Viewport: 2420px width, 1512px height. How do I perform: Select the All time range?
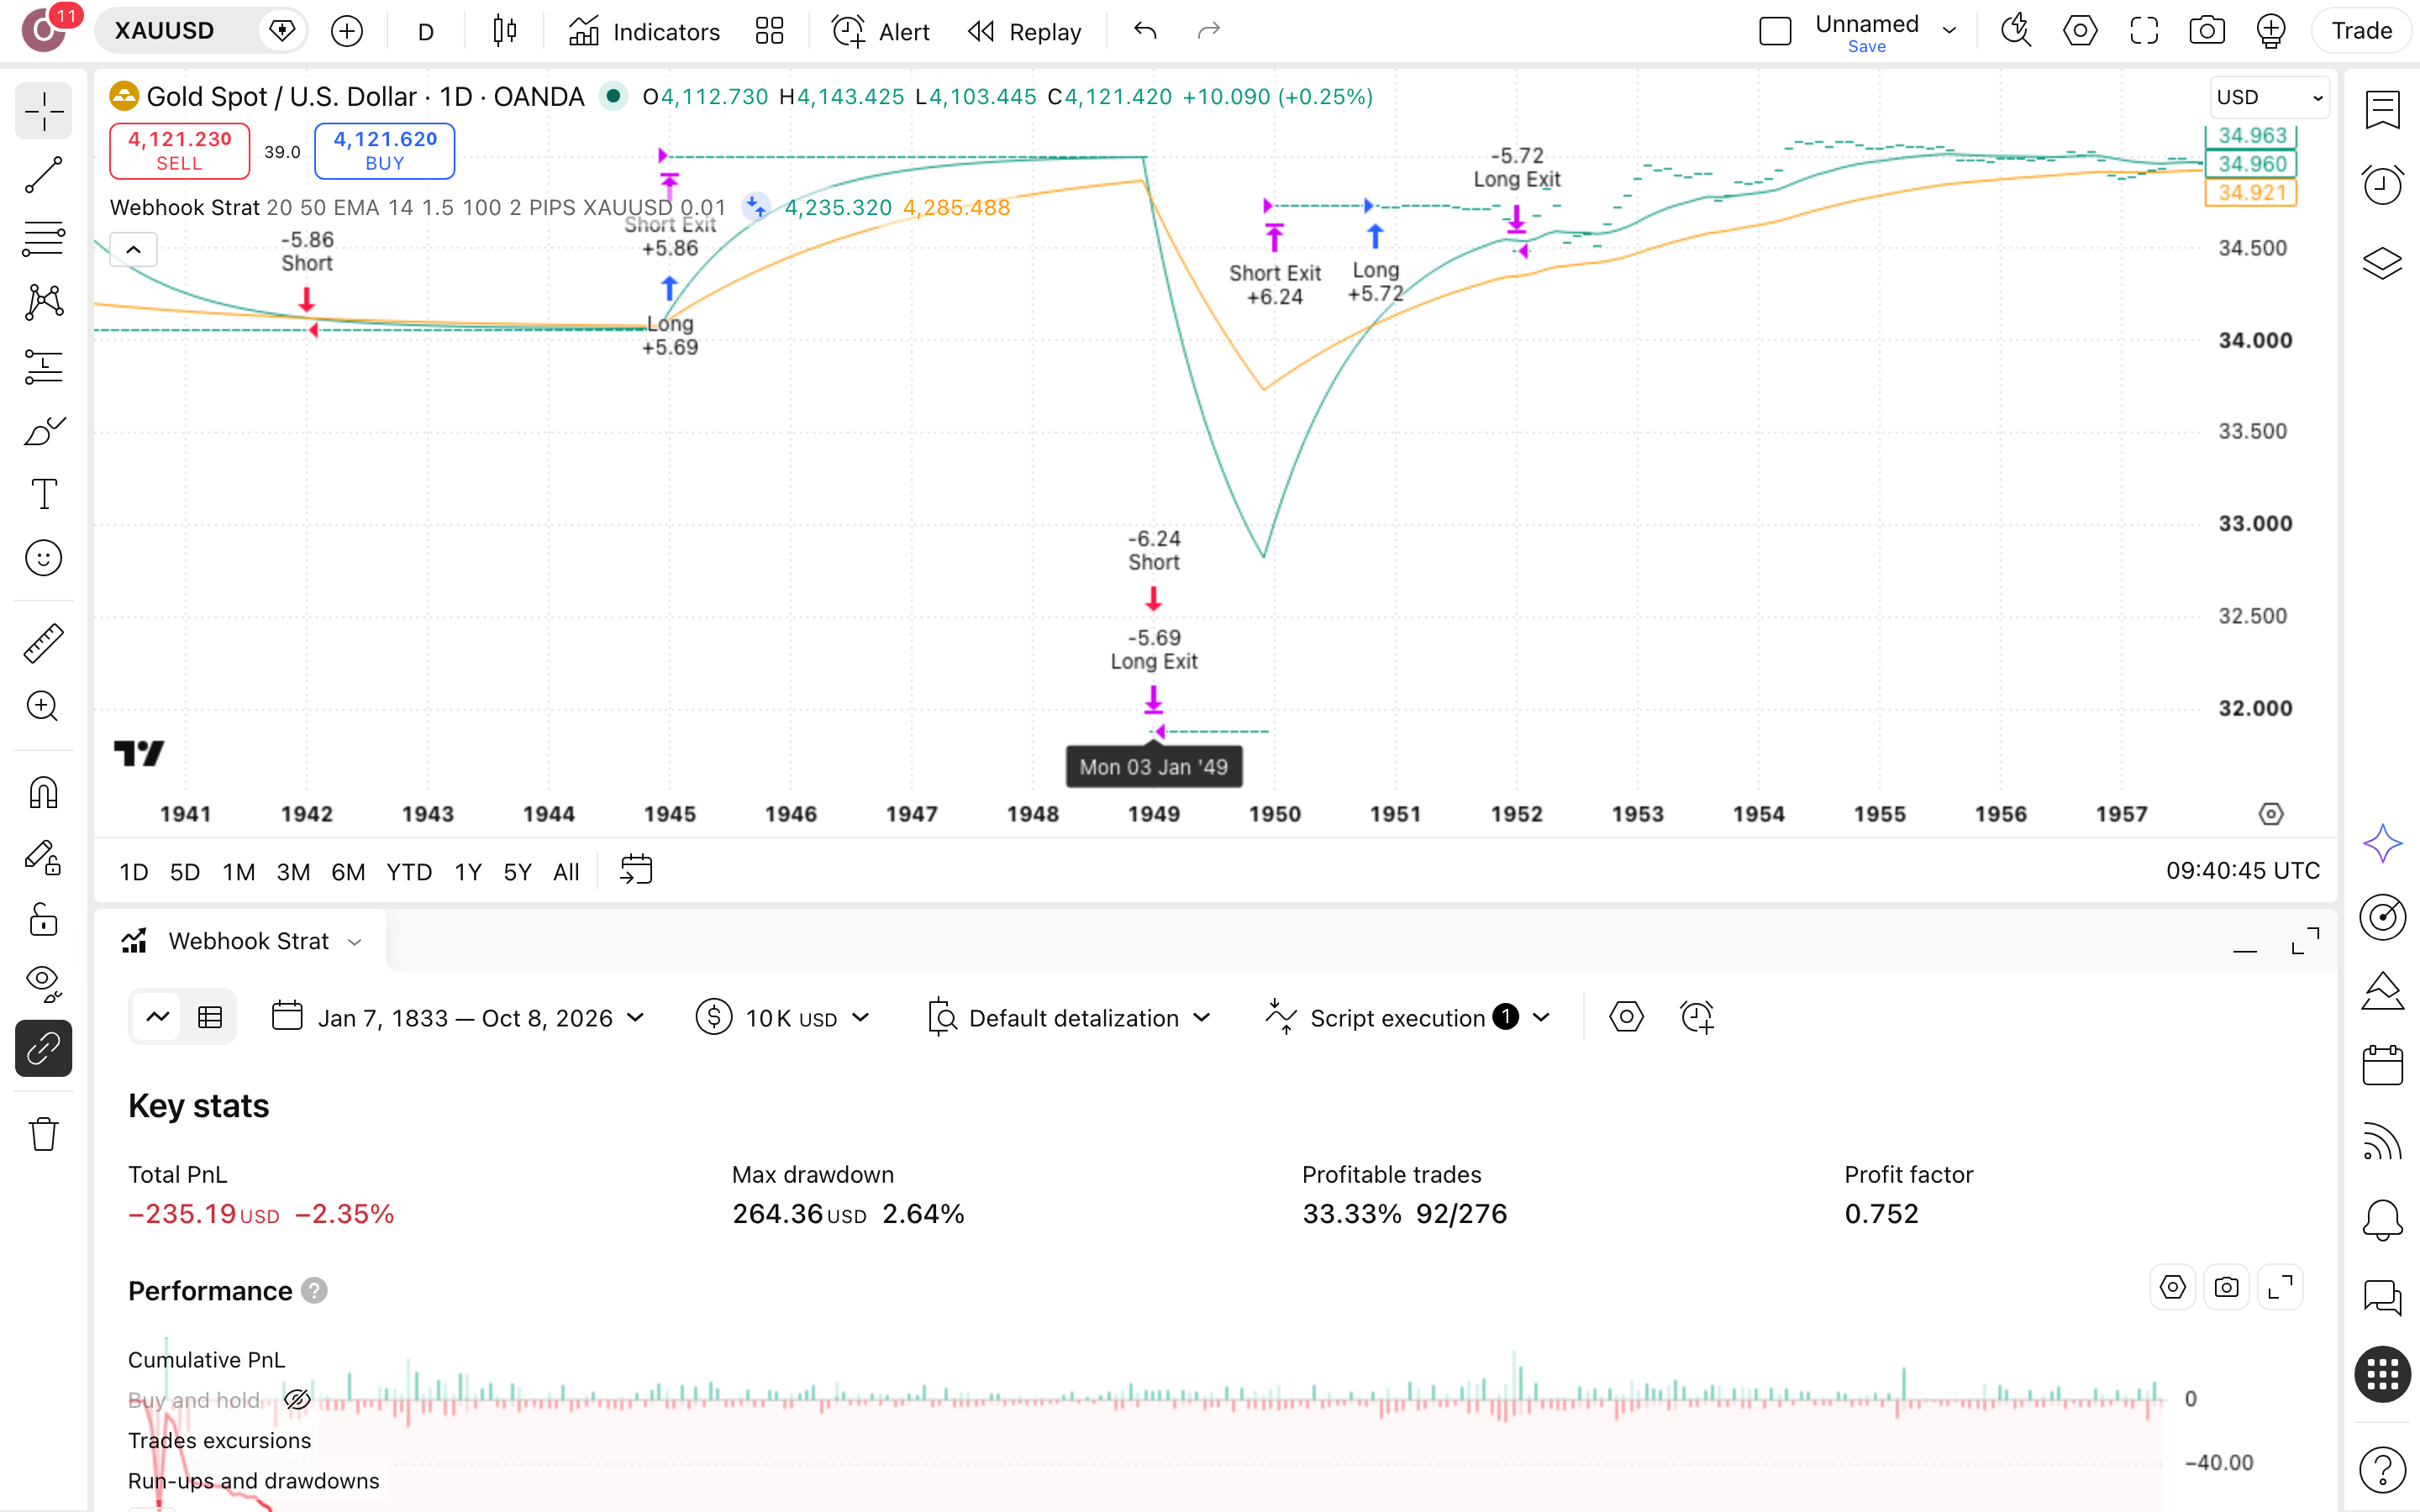(566, 872)
